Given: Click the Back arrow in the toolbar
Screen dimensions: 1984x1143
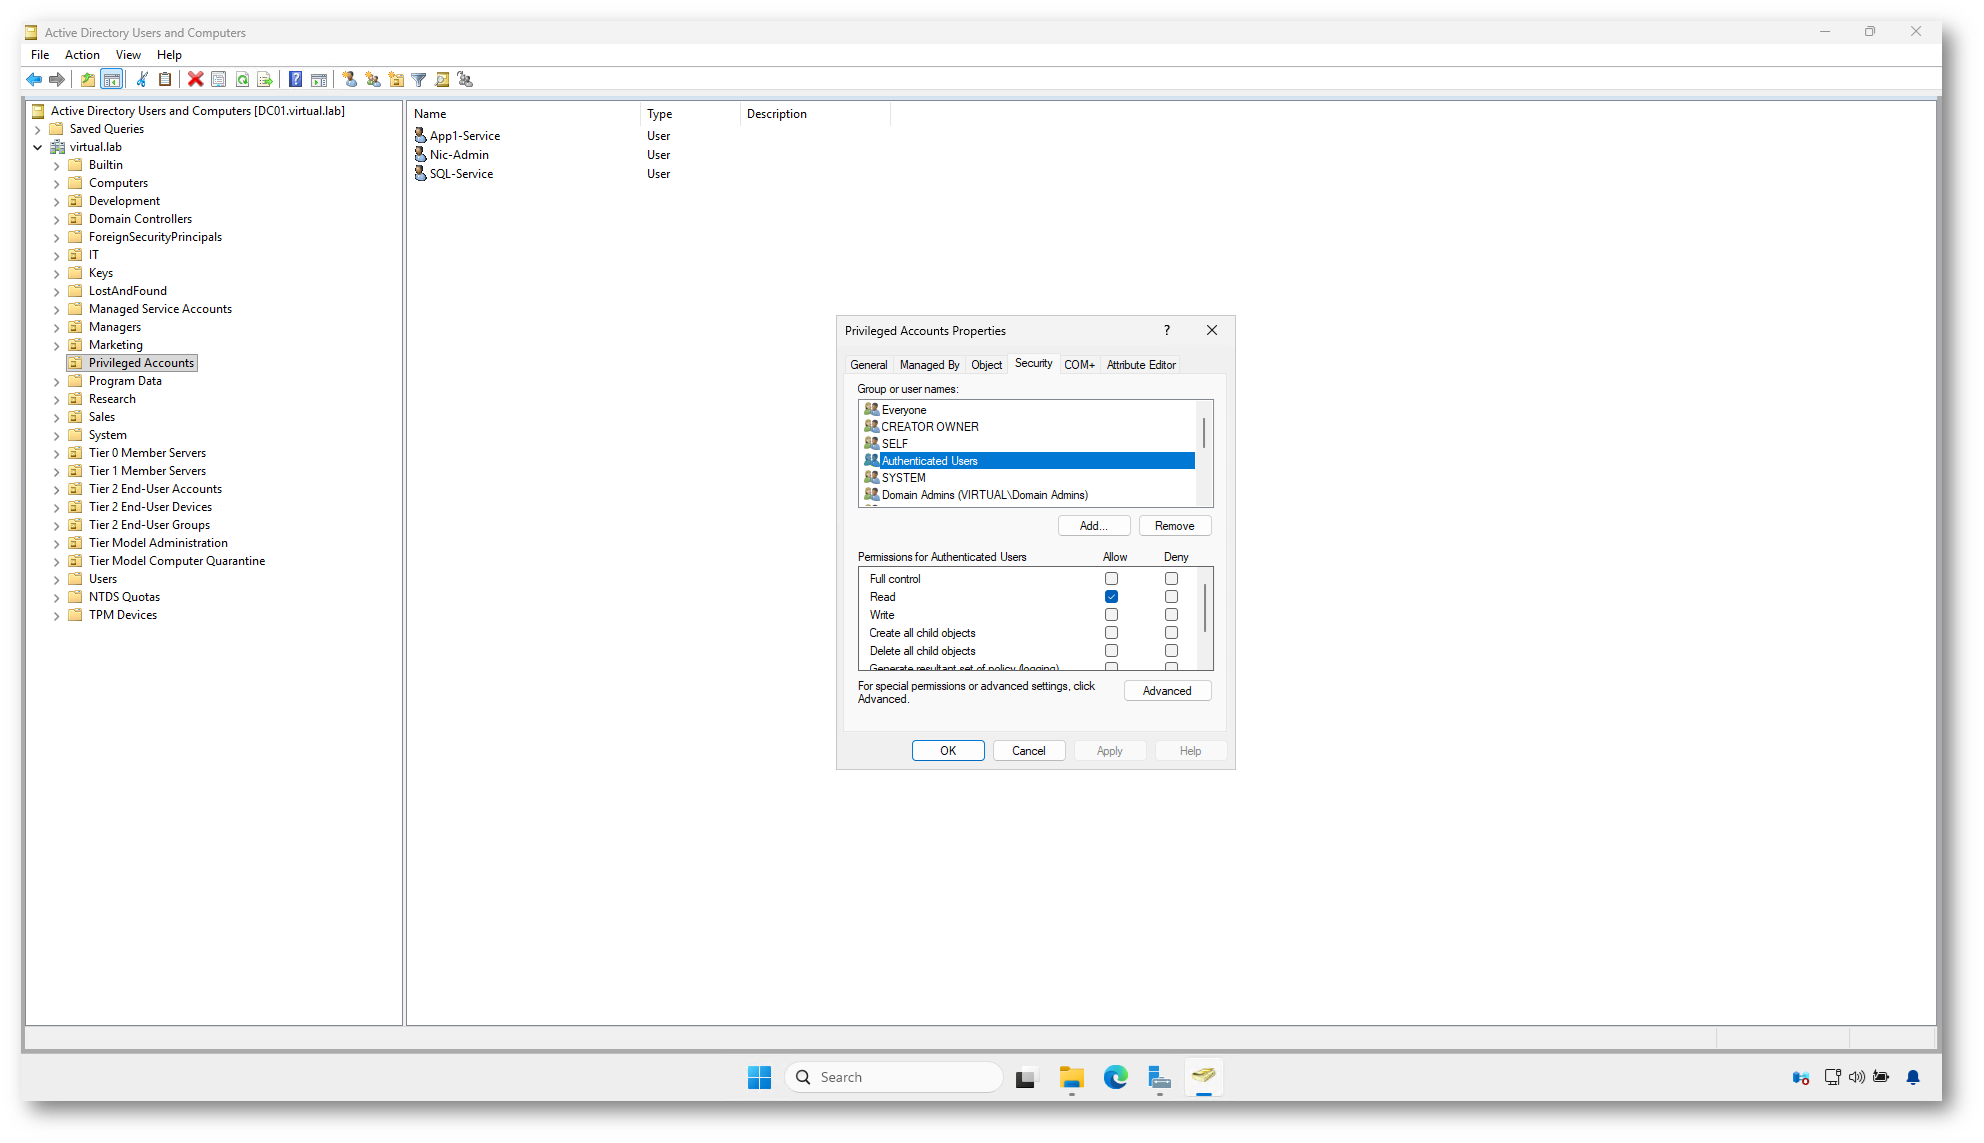Looking at the screenshot, I should pos(34,80).
